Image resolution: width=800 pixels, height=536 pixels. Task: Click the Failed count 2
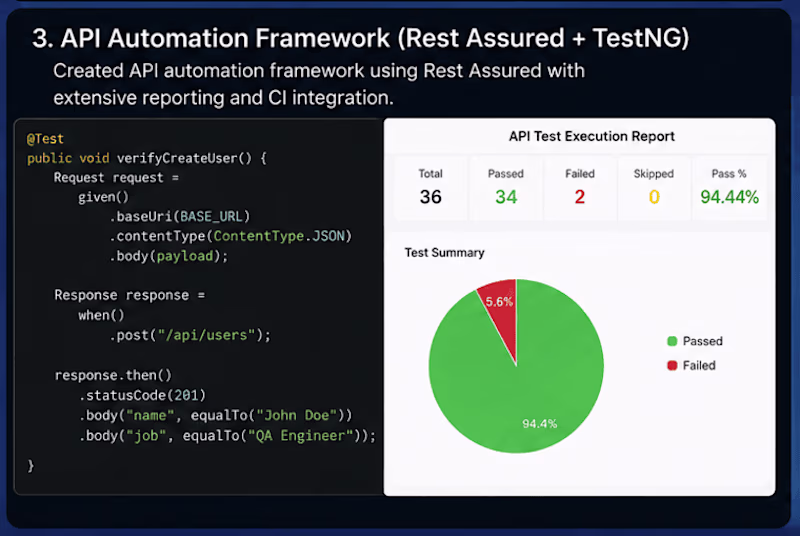click(580, 197)
